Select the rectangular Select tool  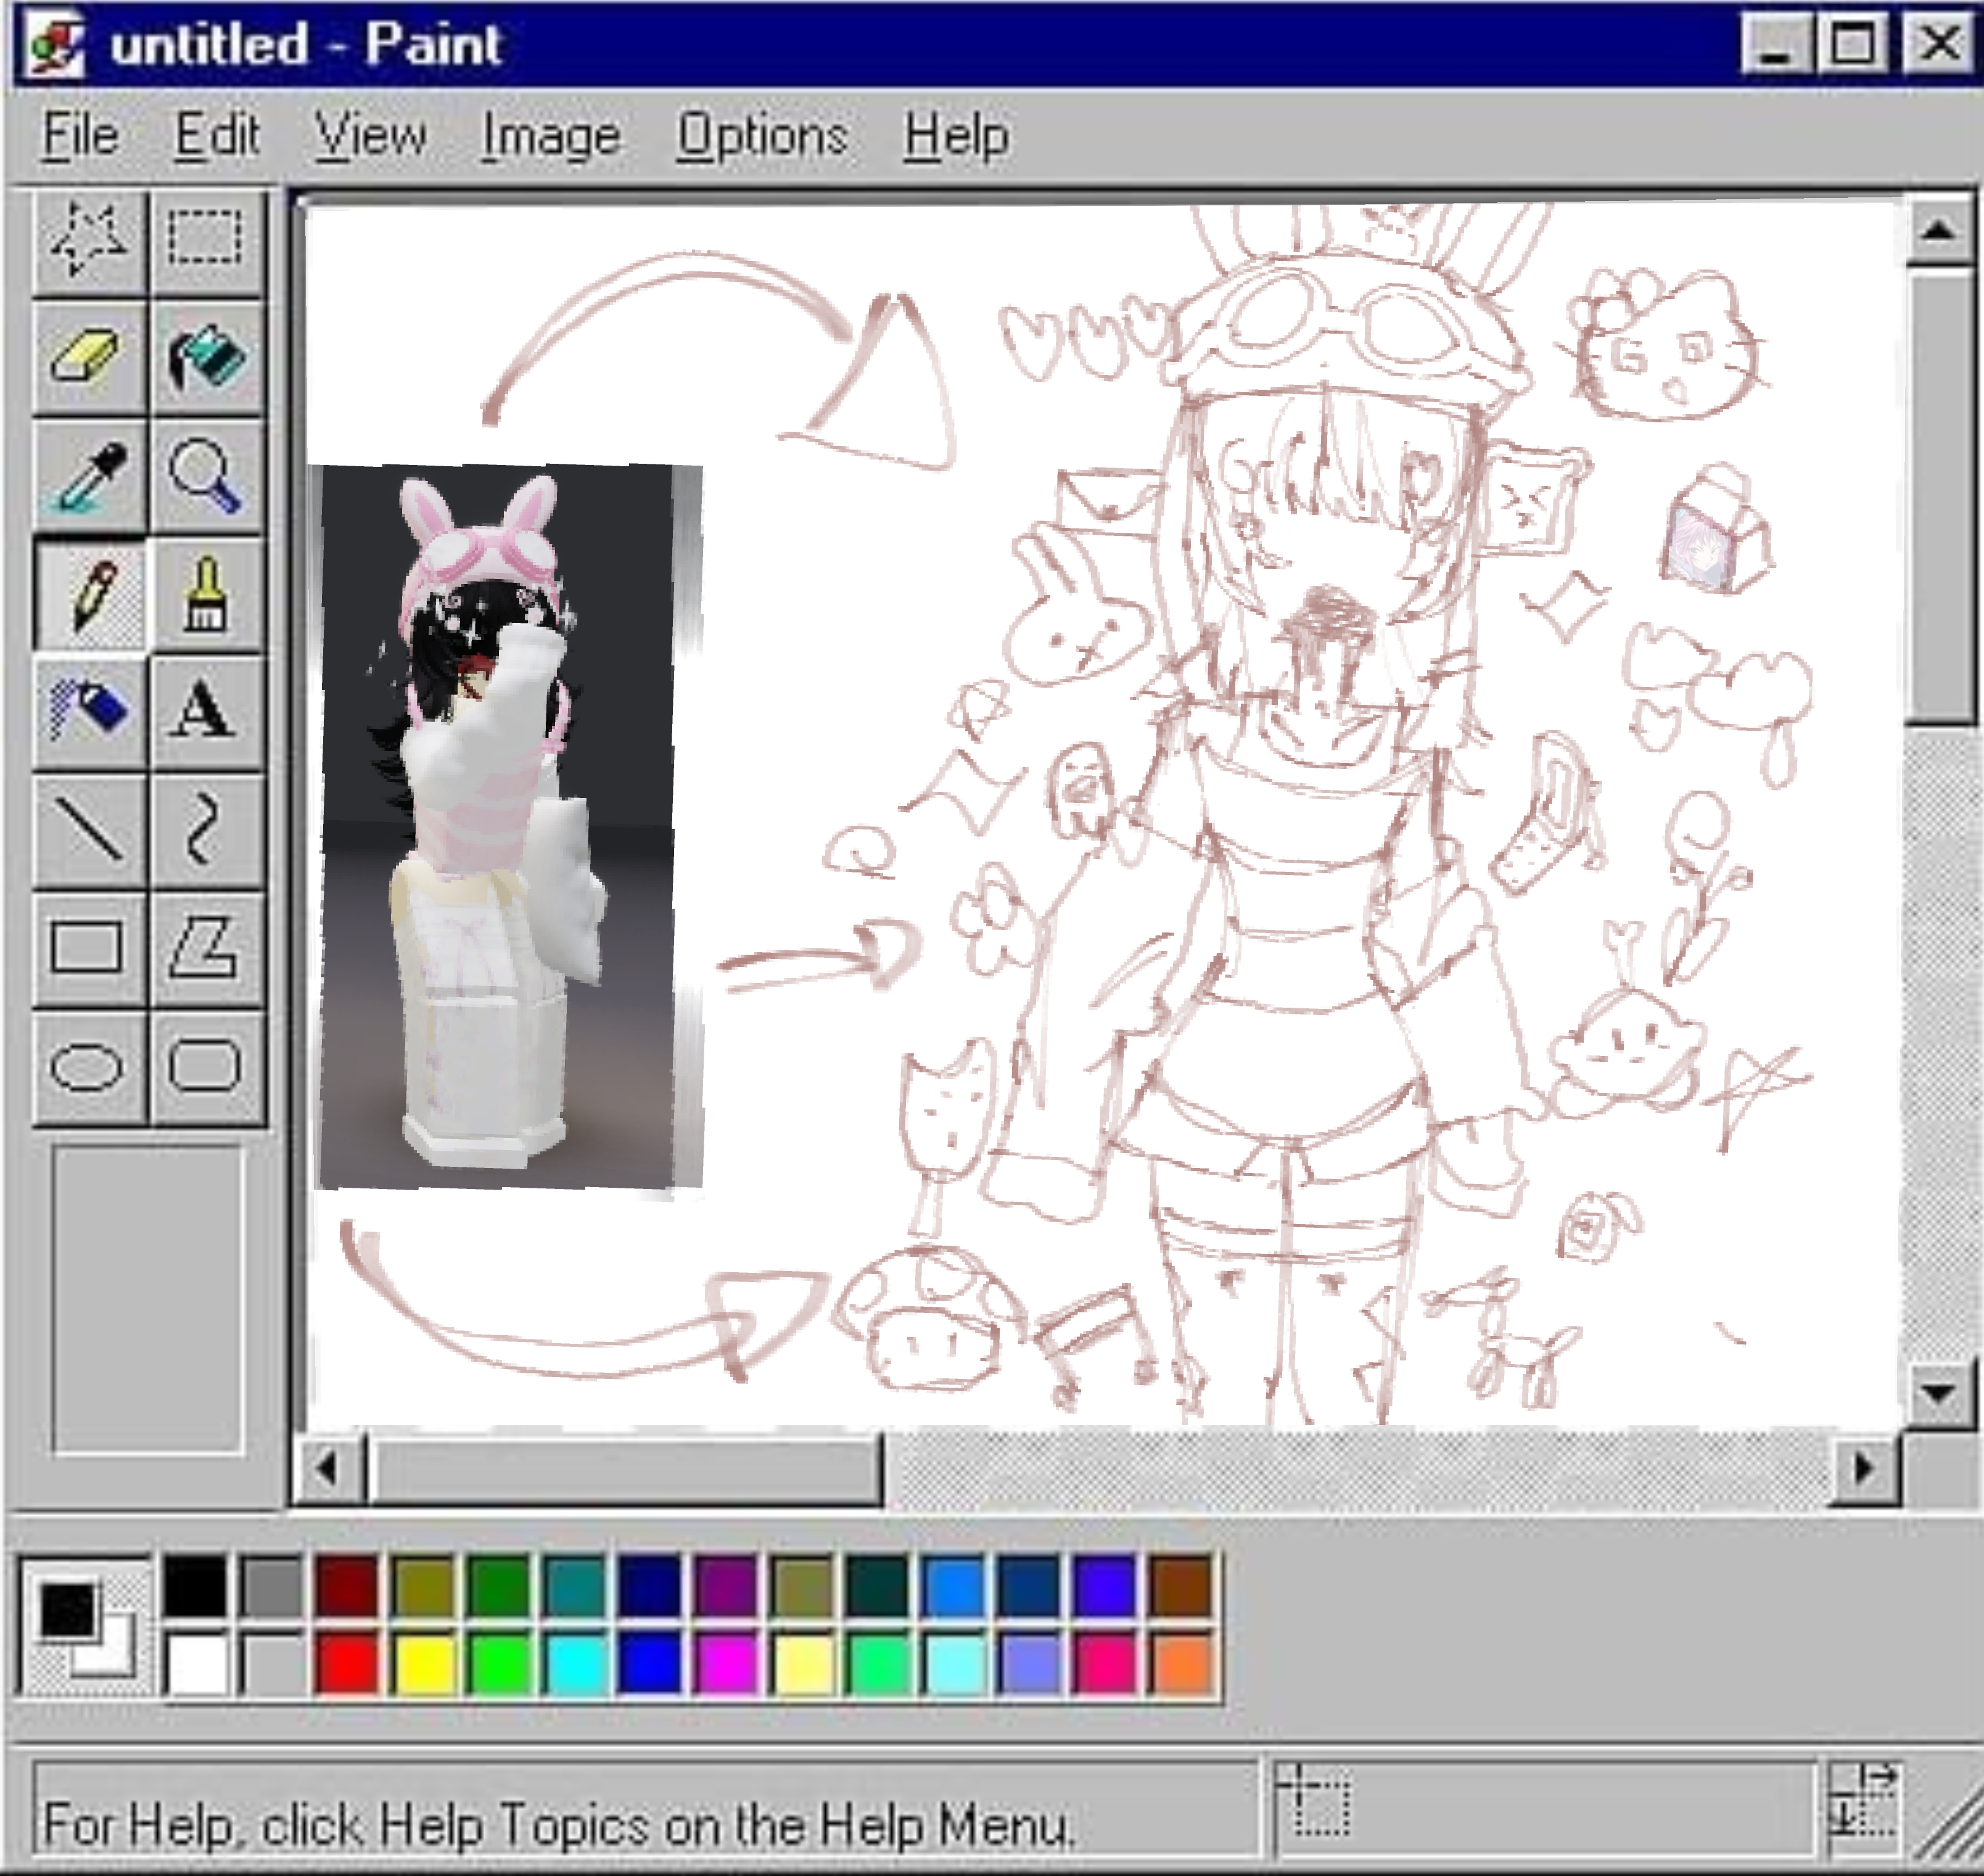click(x=206, y=239)
